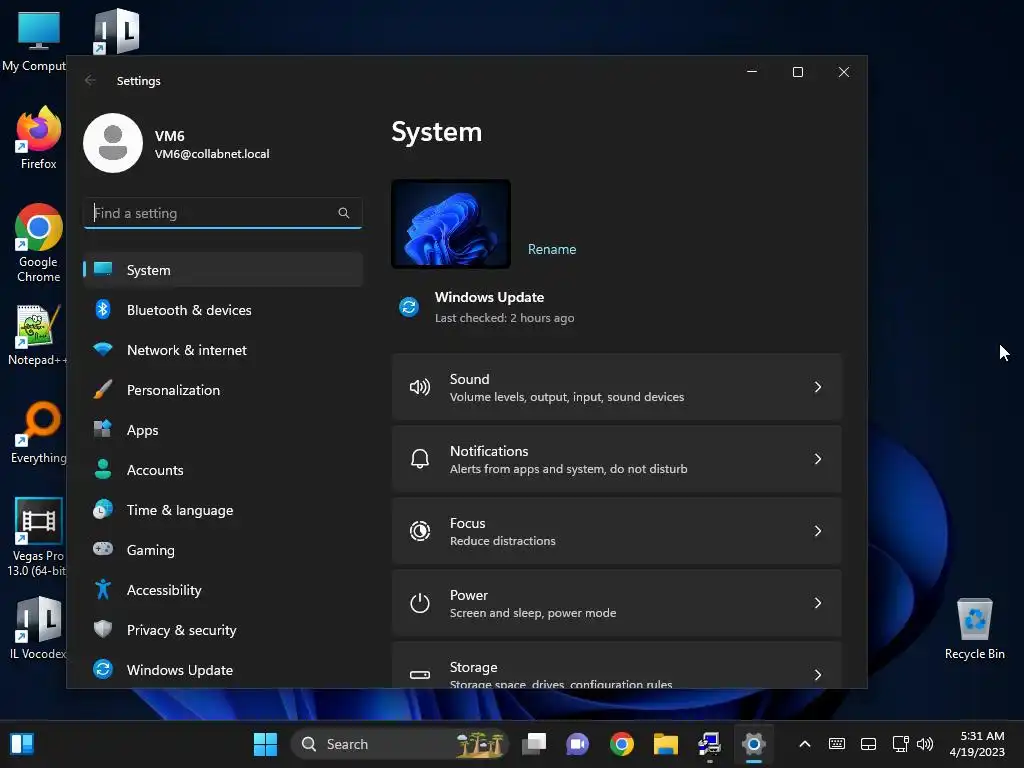Click the Gaming controller icon
1024x768 pixels.
pos(103,549)
